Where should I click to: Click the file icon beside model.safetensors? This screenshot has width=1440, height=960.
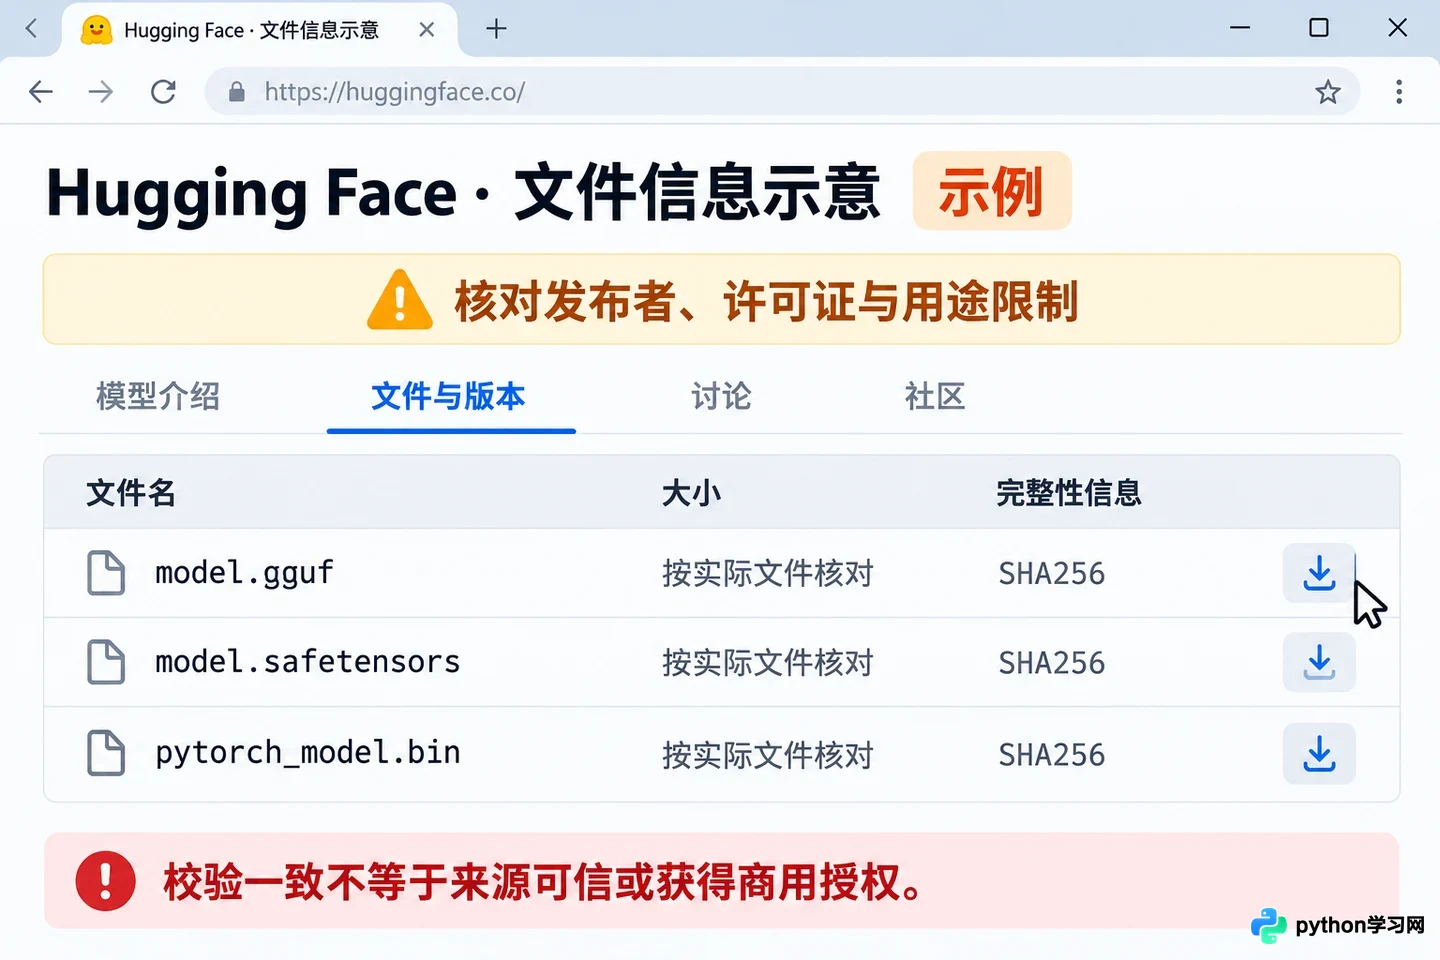pyautogui.click(x=106, y=662)
